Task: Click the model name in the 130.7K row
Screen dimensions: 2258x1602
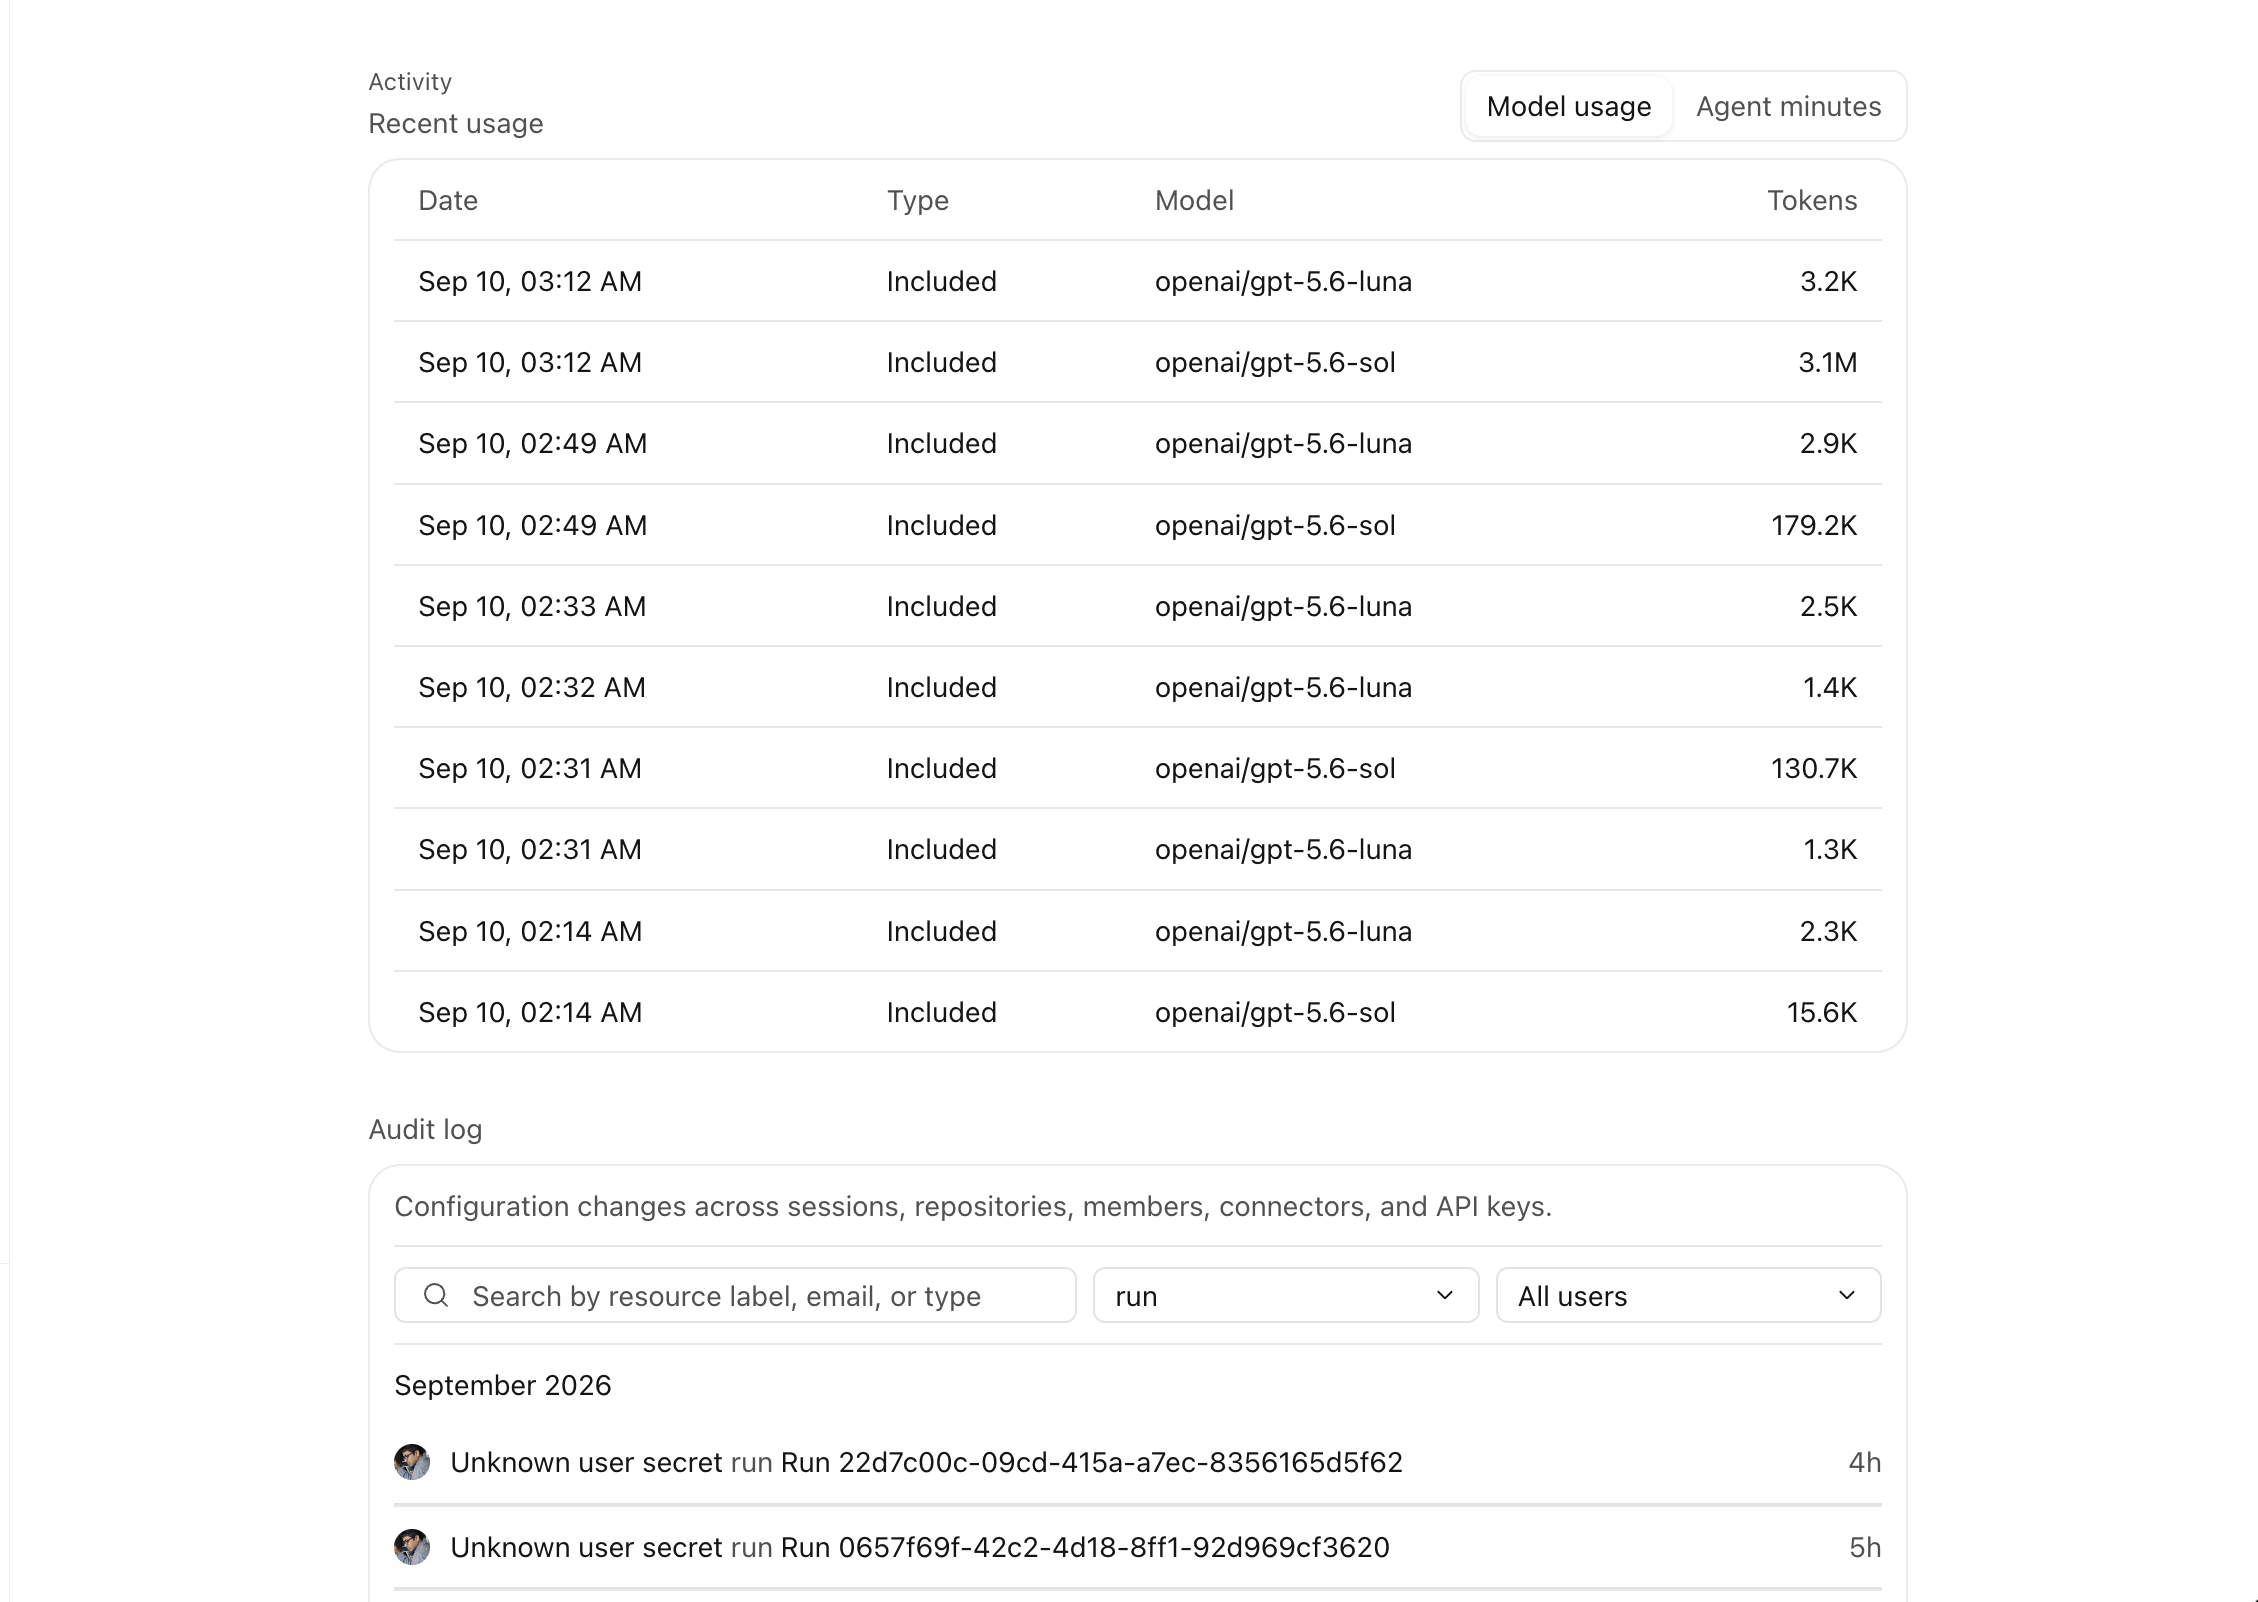Action: [x=1275, y=768]
